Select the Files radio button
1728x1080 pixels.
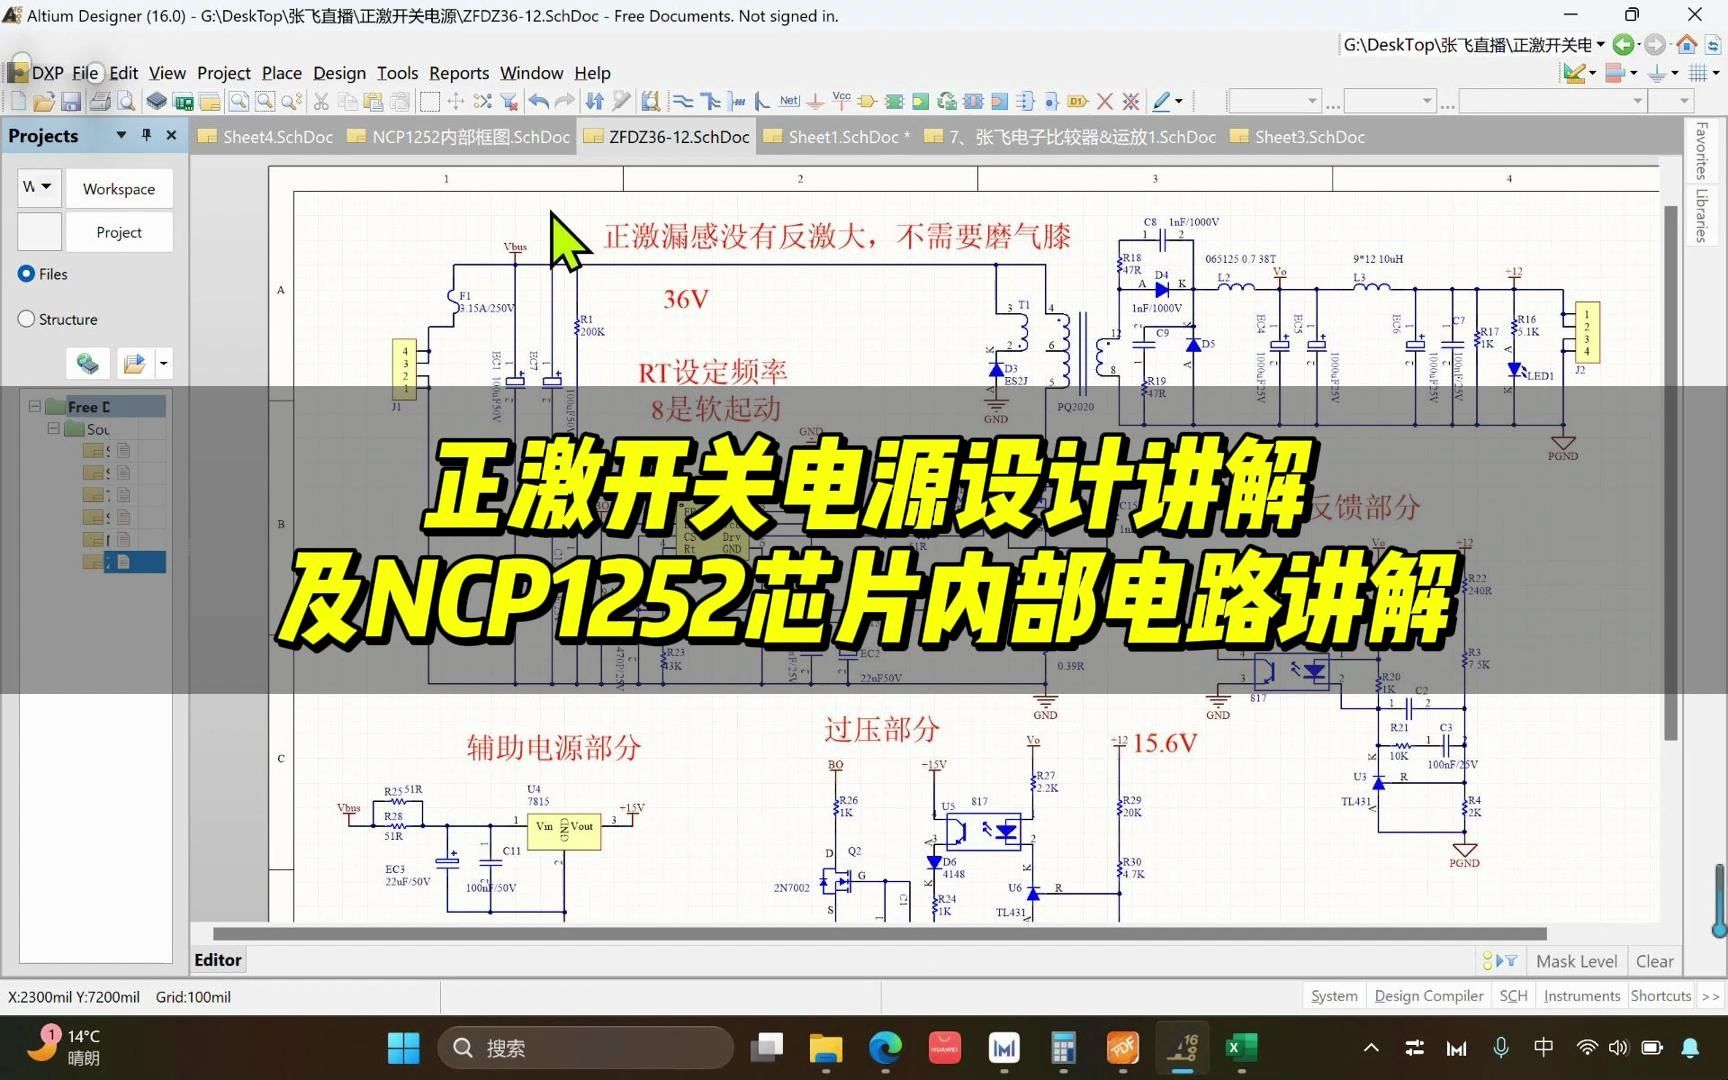25,273
